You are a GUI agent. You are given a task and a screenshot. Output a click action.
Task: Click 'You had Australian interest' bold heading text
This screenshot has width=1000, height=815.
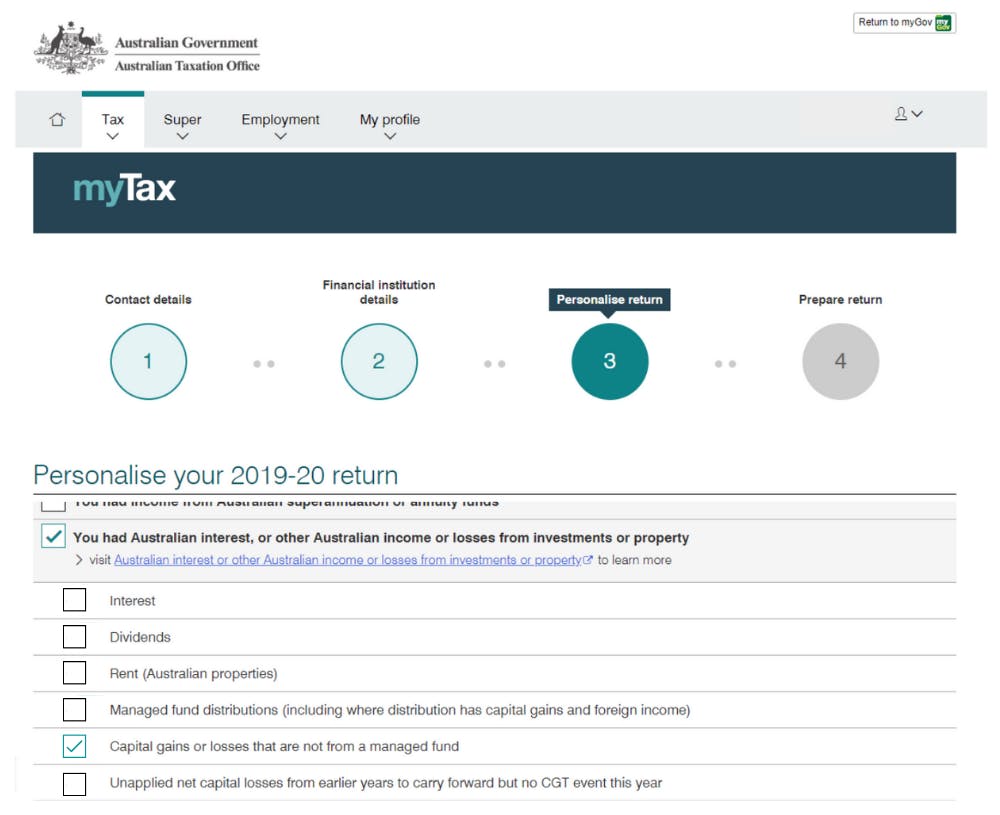coord(381,538)
